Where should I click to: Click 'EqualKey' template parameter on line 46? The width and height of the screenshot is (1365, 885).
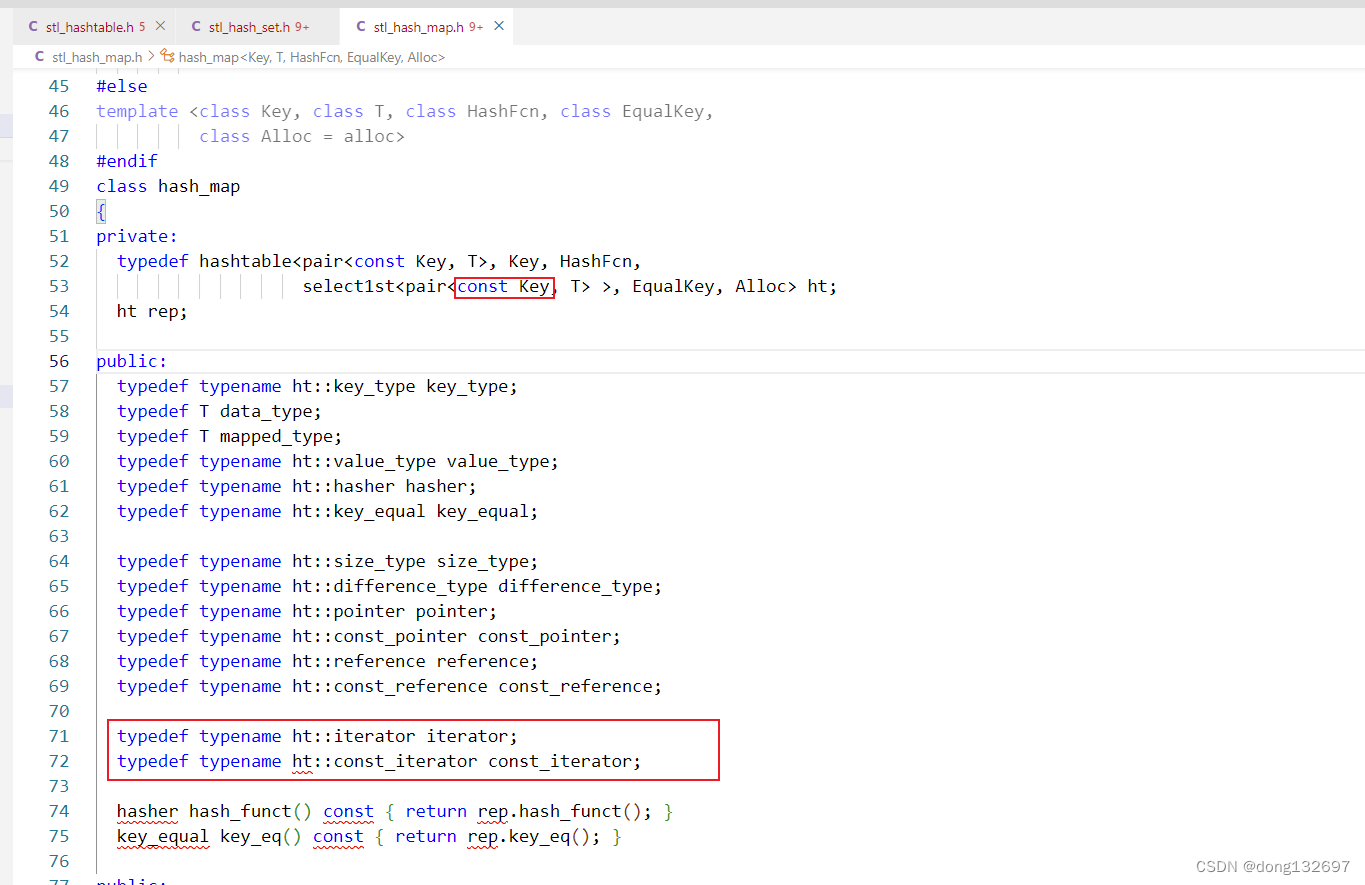tap(663, 111)
